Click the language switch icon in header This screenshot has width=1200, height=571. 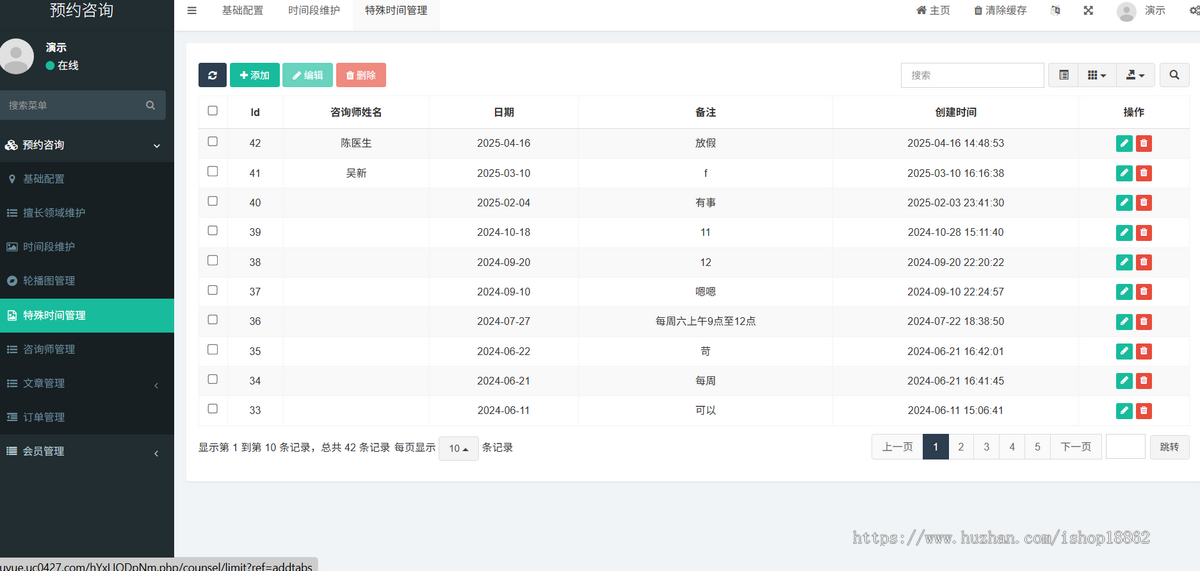coord(1055,10)
